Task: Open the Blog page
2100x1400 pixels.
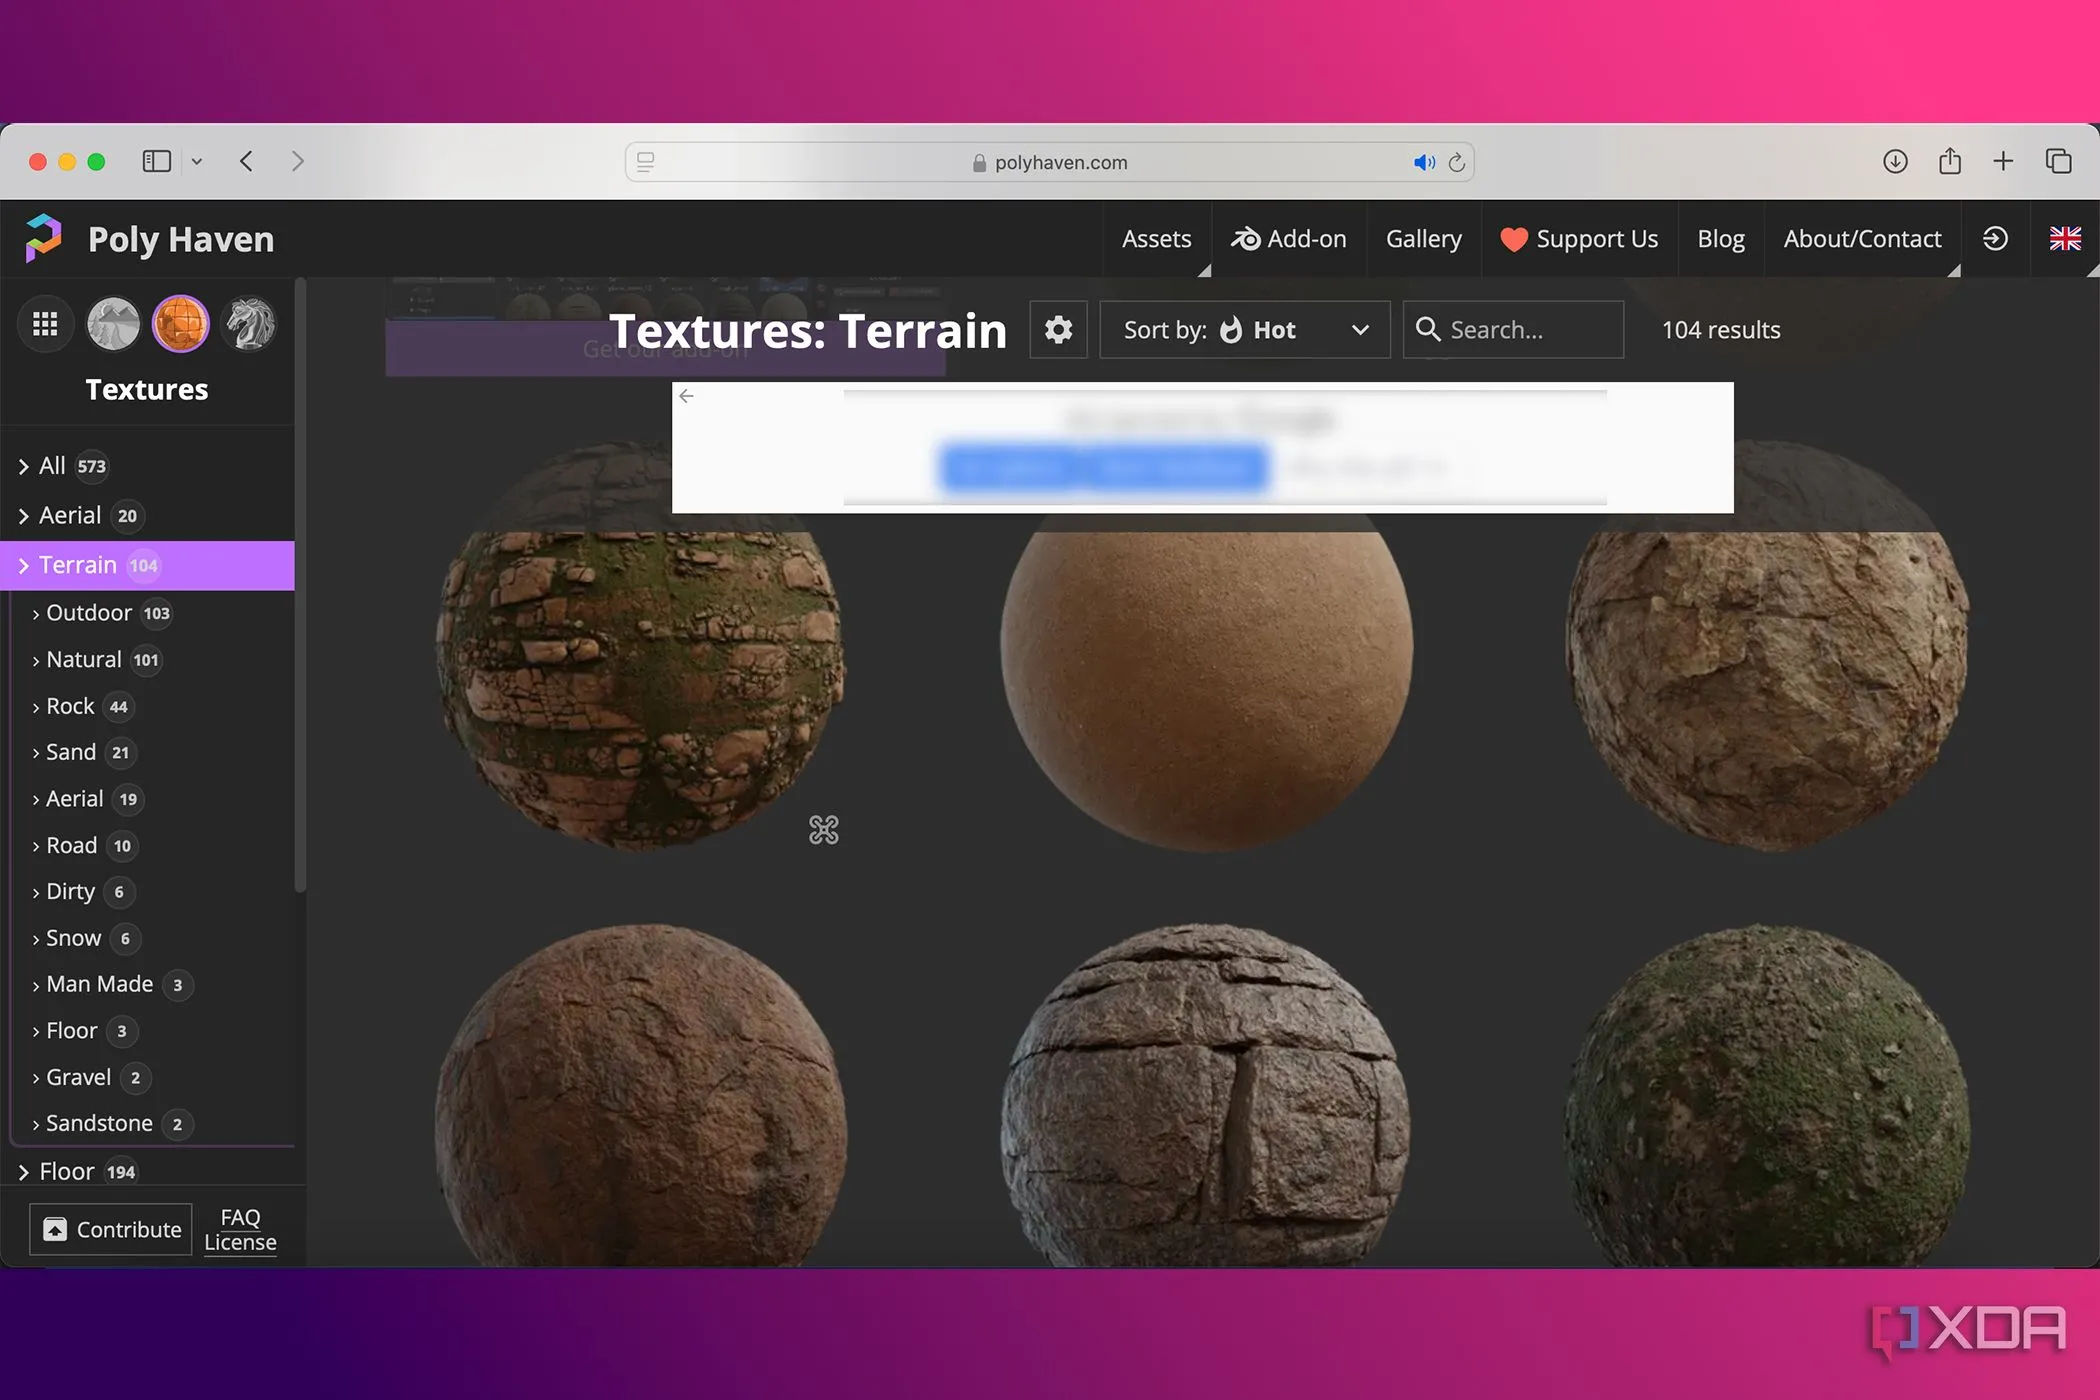Action: 1720,239
